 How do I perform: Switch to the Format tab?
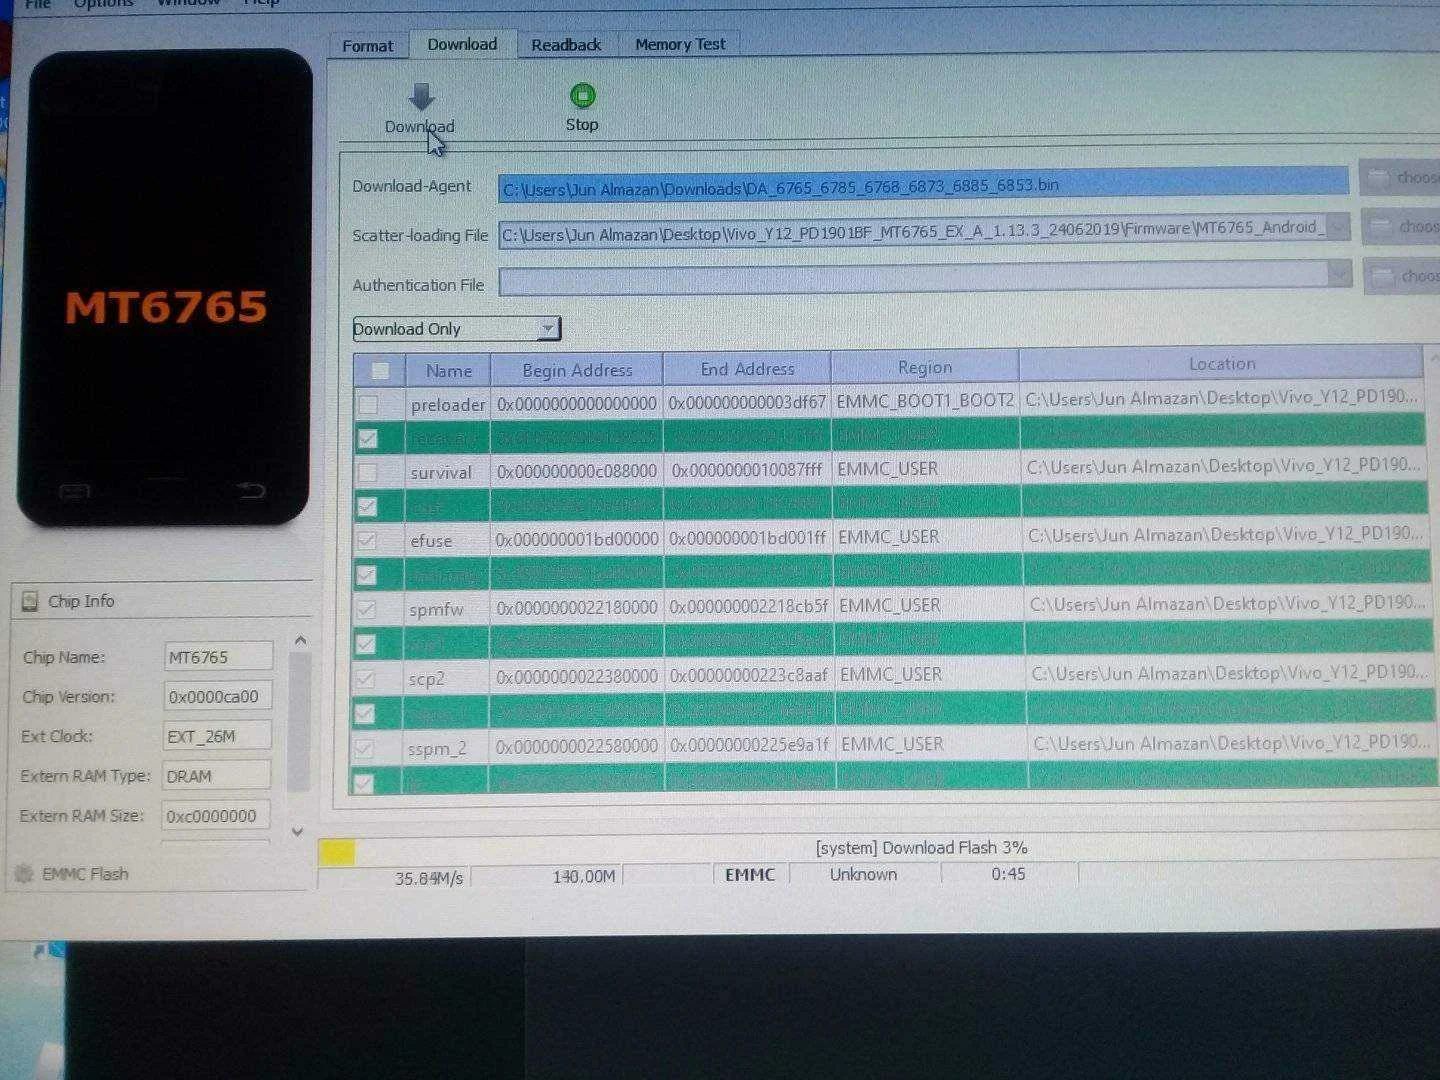(x=368, y=46)
